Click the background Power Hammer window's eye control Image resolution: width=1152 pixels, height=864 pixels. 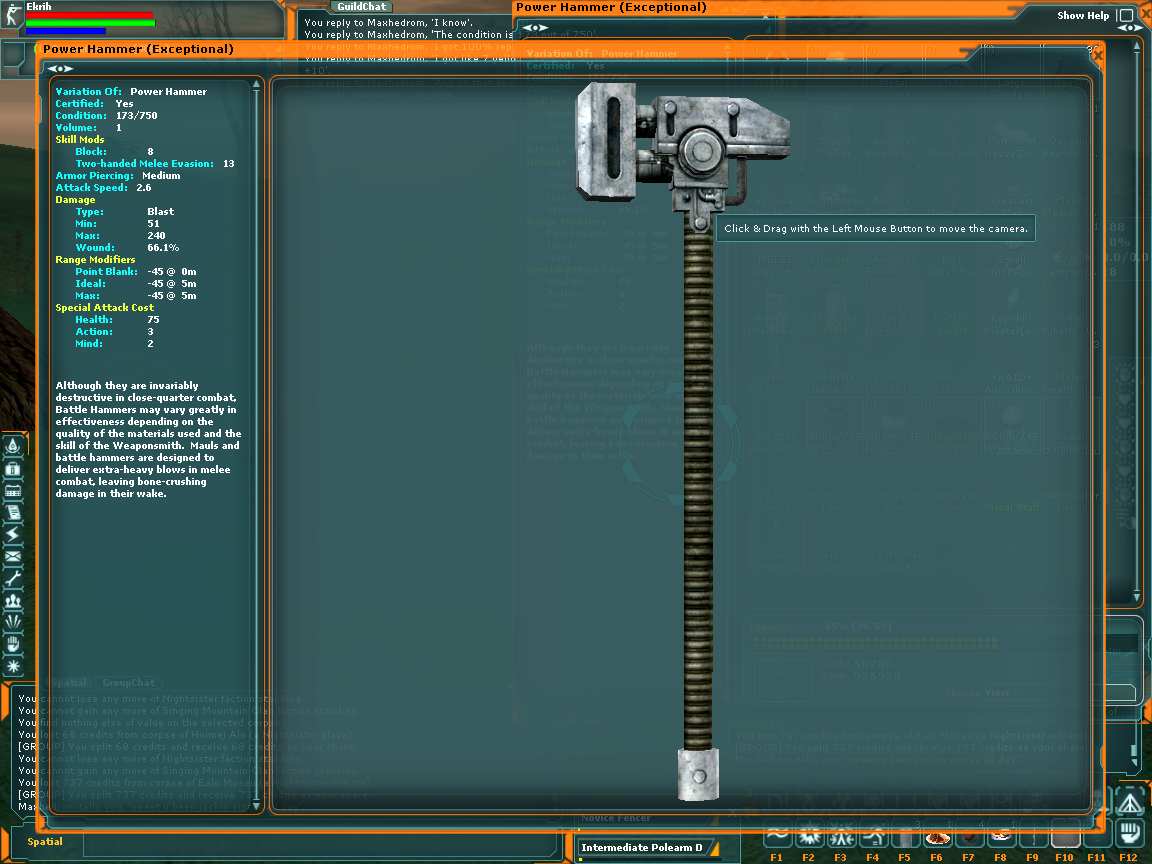coord(535,28)
